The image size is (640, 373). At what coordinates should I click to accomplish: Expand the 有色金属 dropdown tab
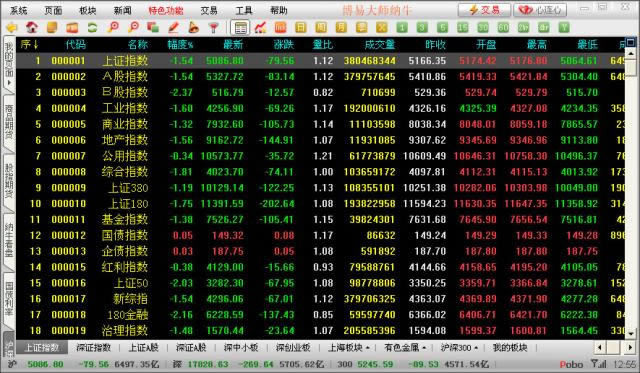(x=405, y=348)
